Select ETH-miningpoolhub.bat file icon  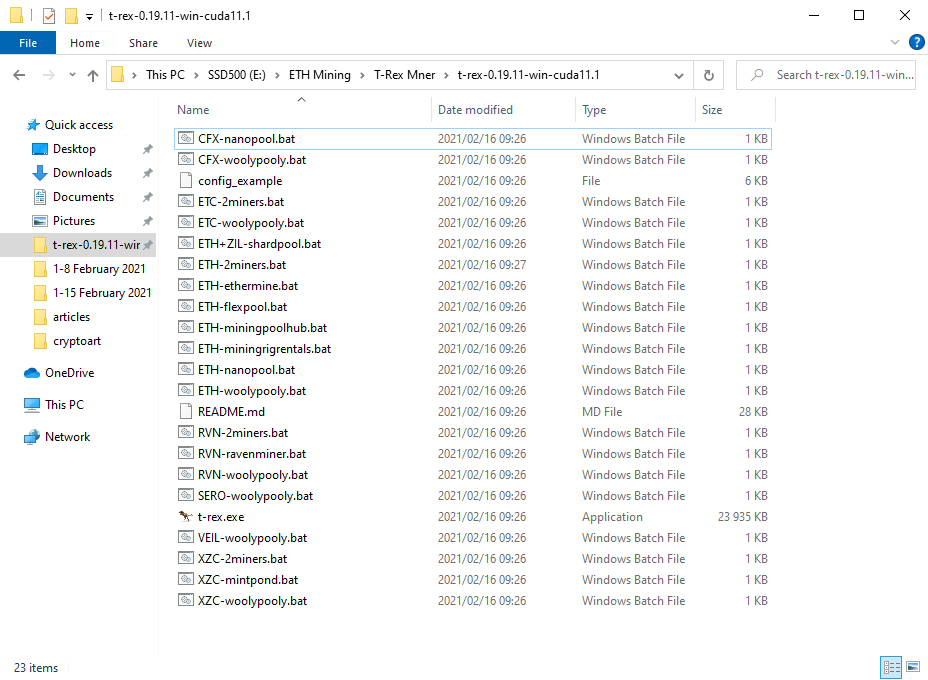coord(186,327)
